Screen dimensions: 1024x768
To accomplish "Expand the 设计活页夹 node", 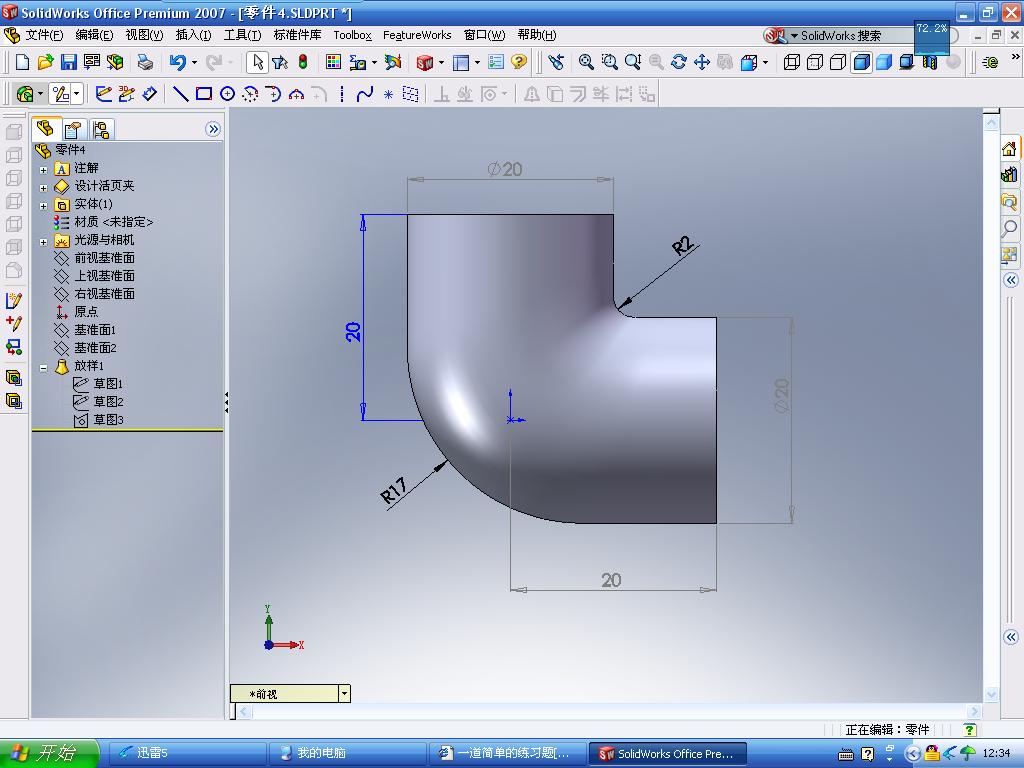I will (43, 188).
